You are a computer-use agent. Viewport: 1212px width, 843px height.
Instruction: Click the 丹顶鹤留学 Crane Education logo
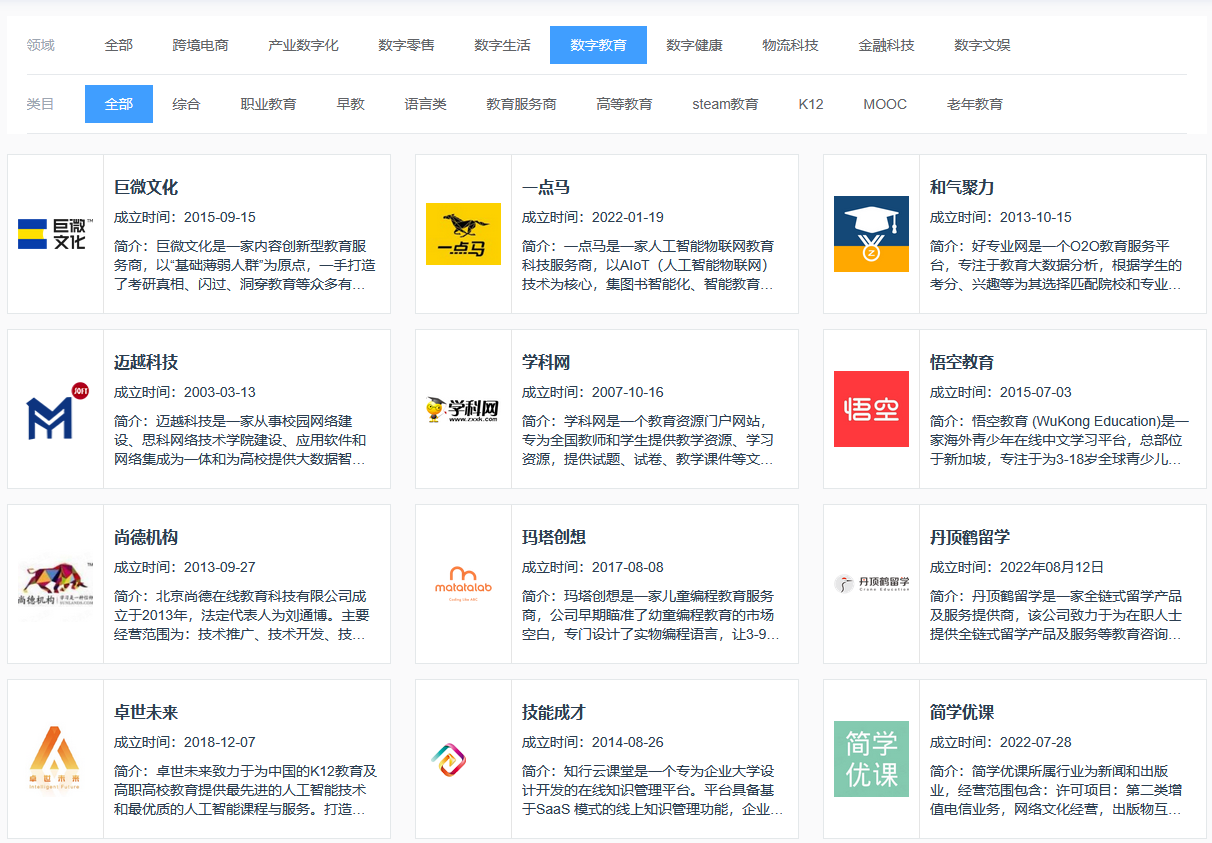point(871,582)
